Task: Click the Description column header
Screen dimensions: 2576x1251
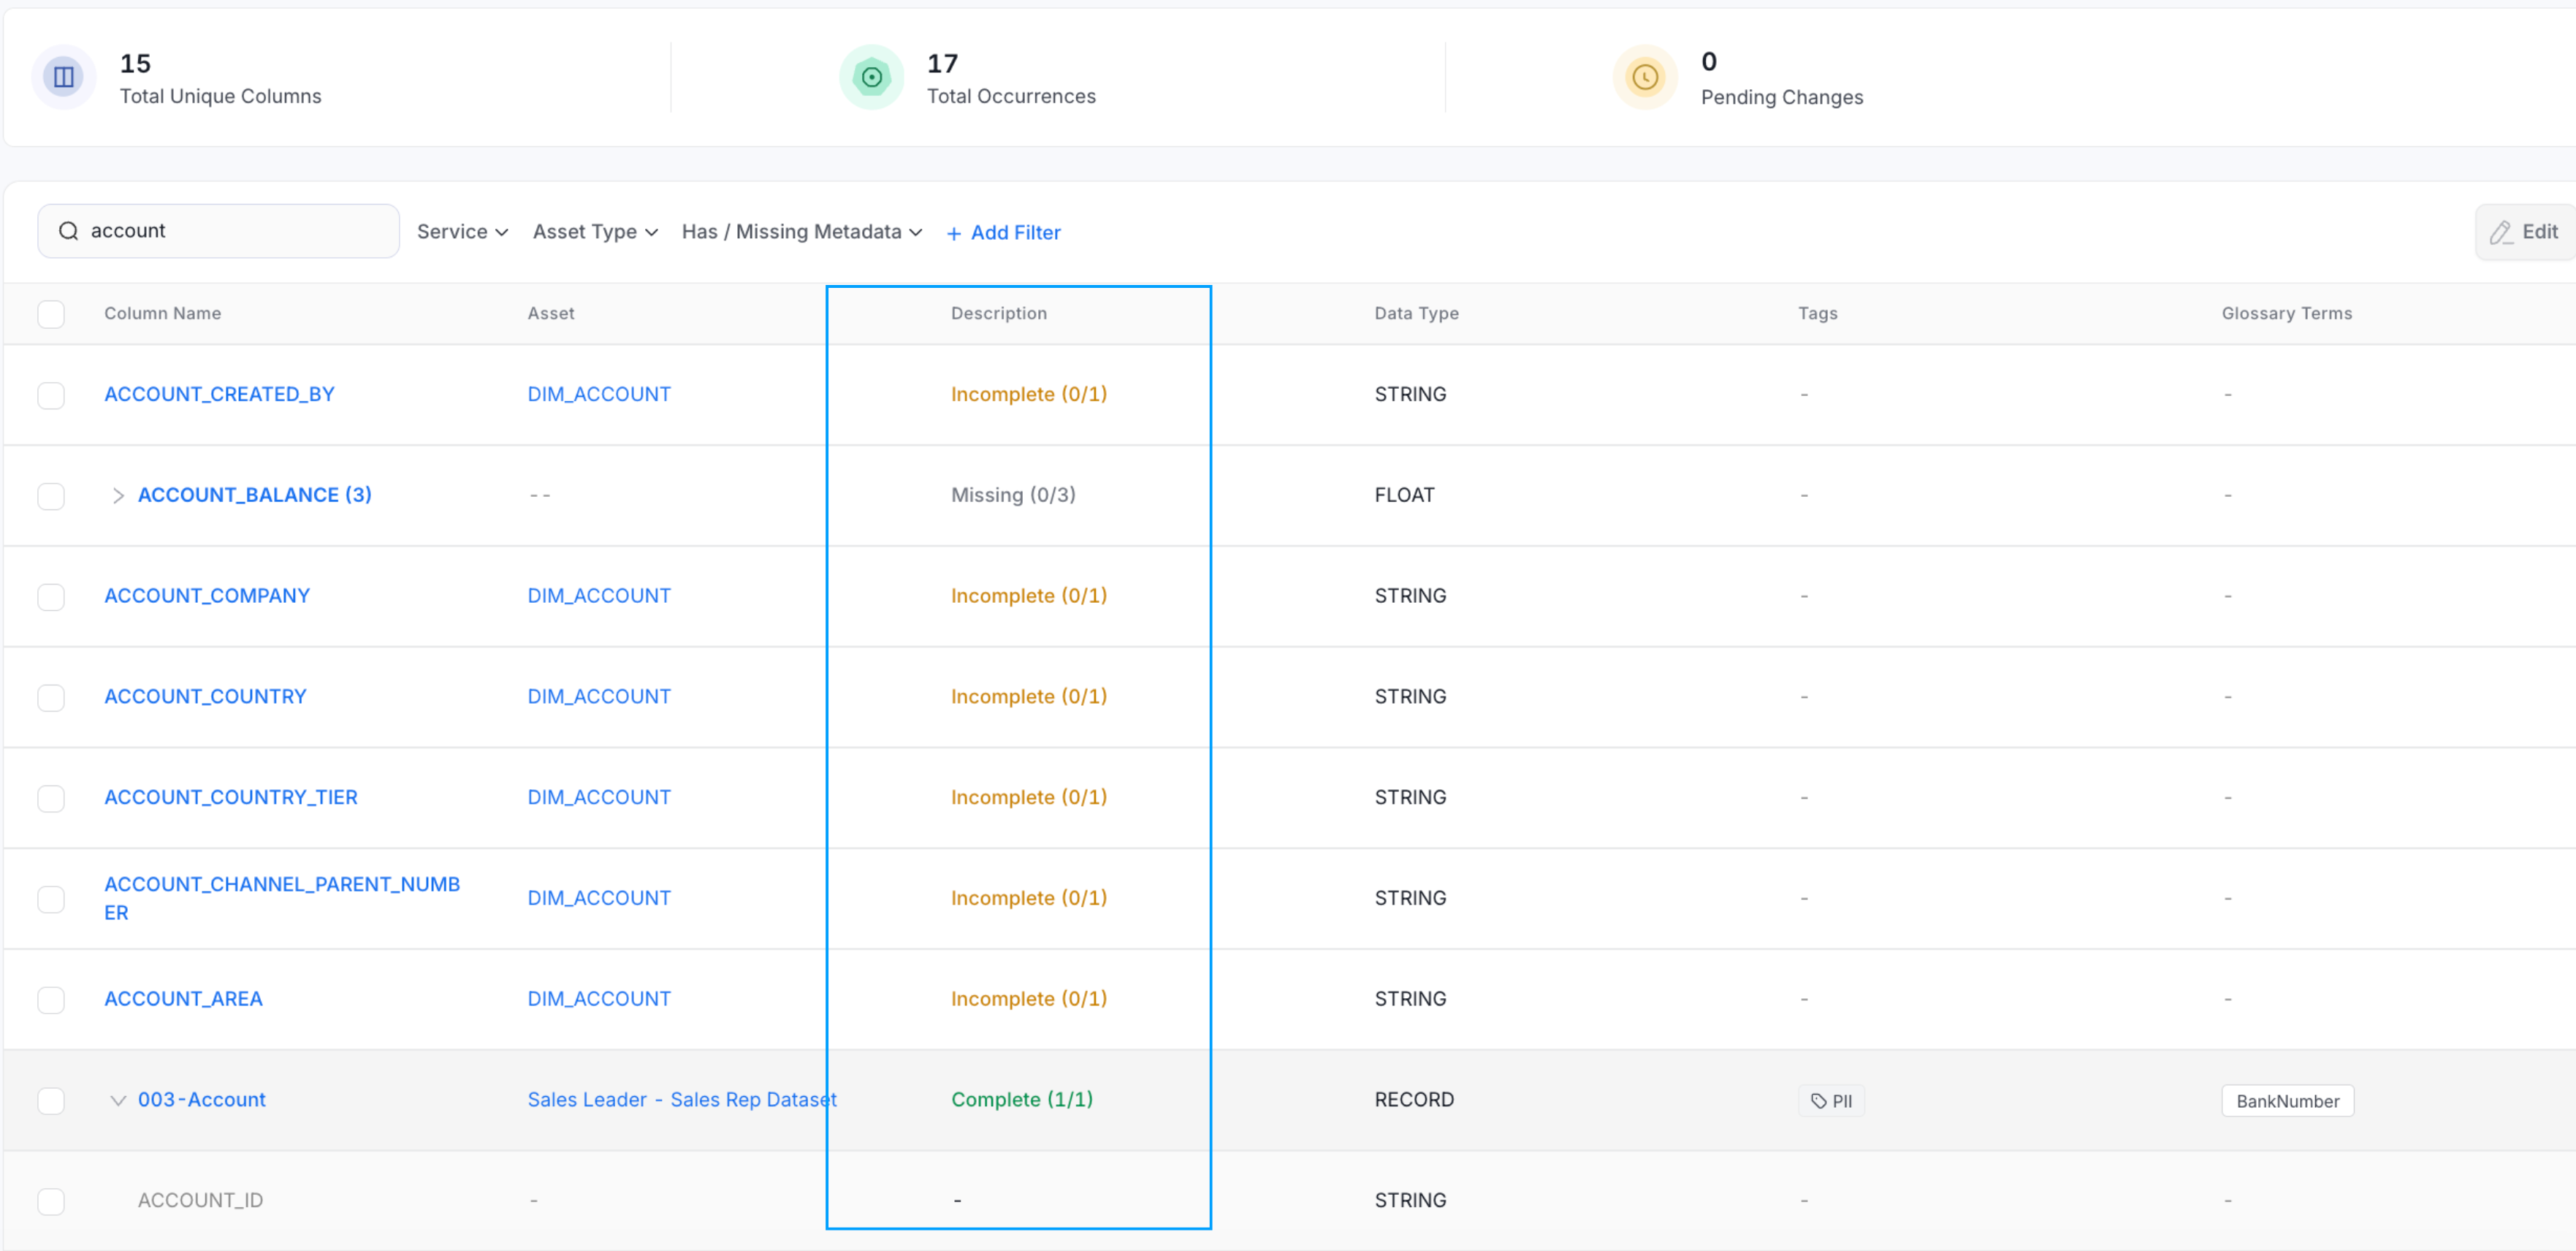Action: coord(999,314)
